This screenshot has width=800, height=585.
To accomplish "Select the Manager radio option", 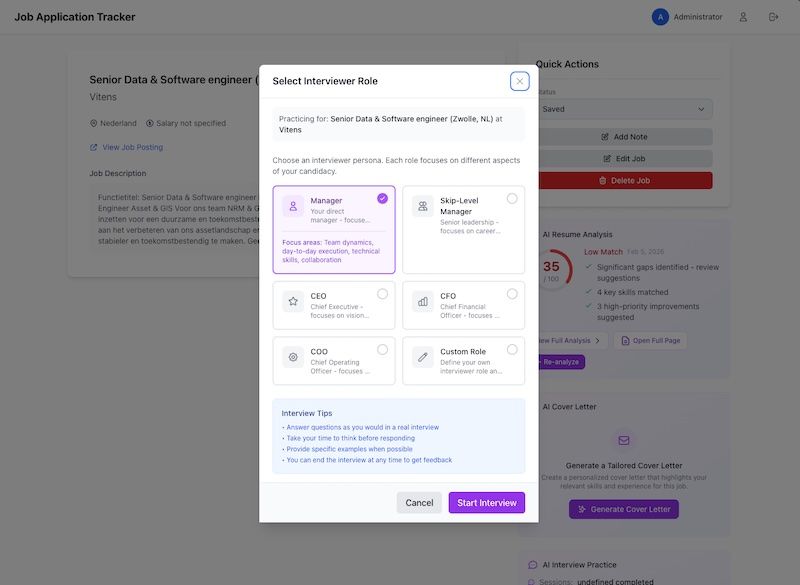I will [x=382, y=198].
